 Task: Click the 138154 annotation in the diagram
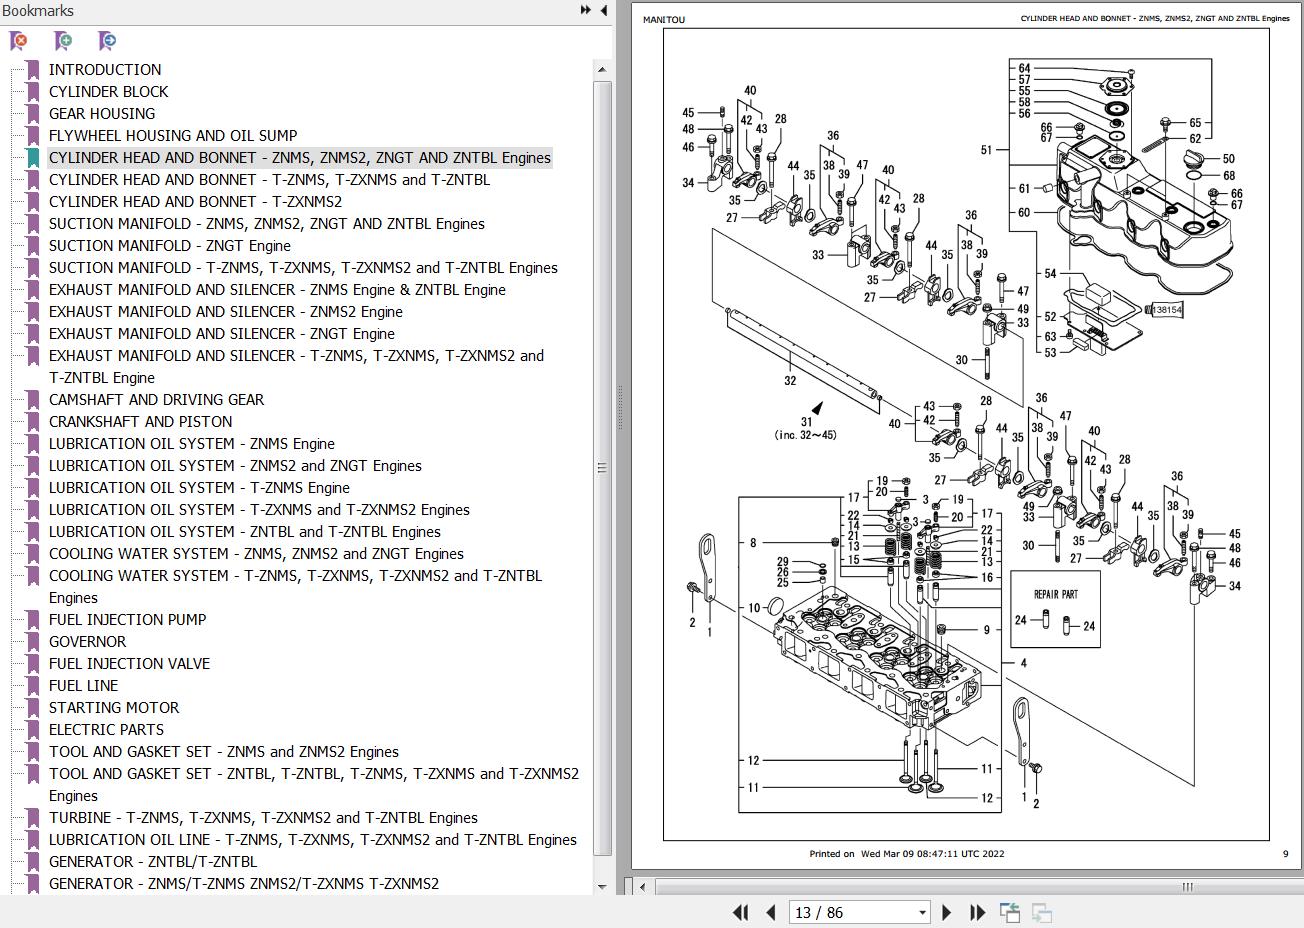pyautogui.click(x=1165, y=310)
